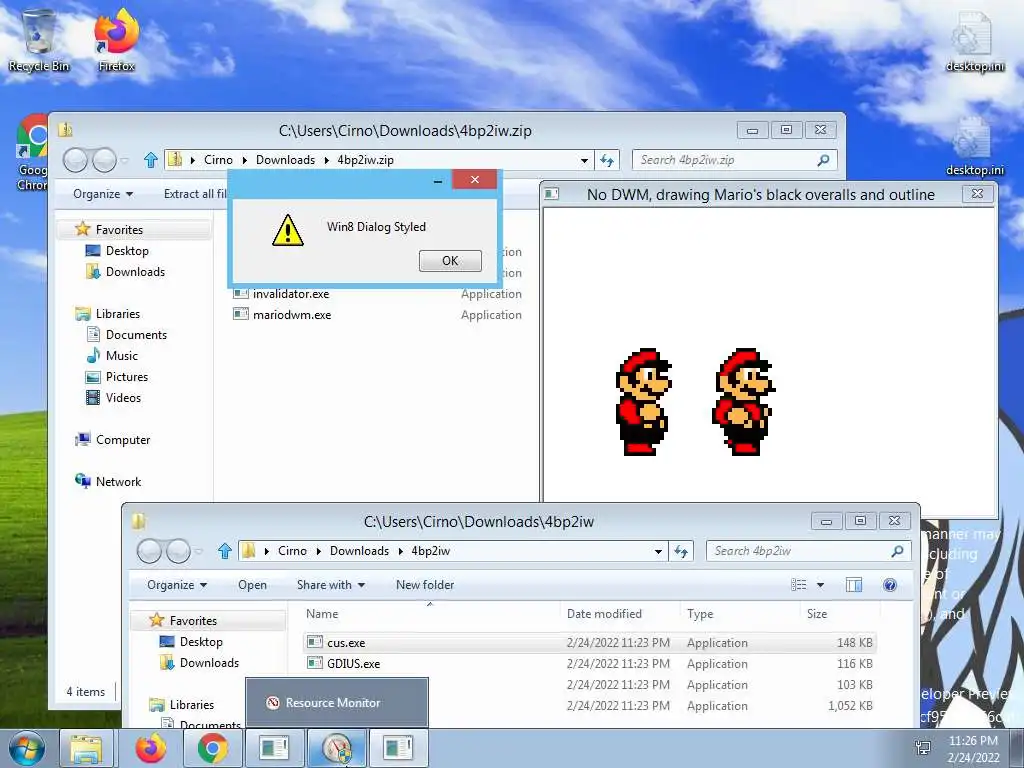Select the cus.exe file icon
This screenshot has width=1024, height=768.
tap(315, 643)
